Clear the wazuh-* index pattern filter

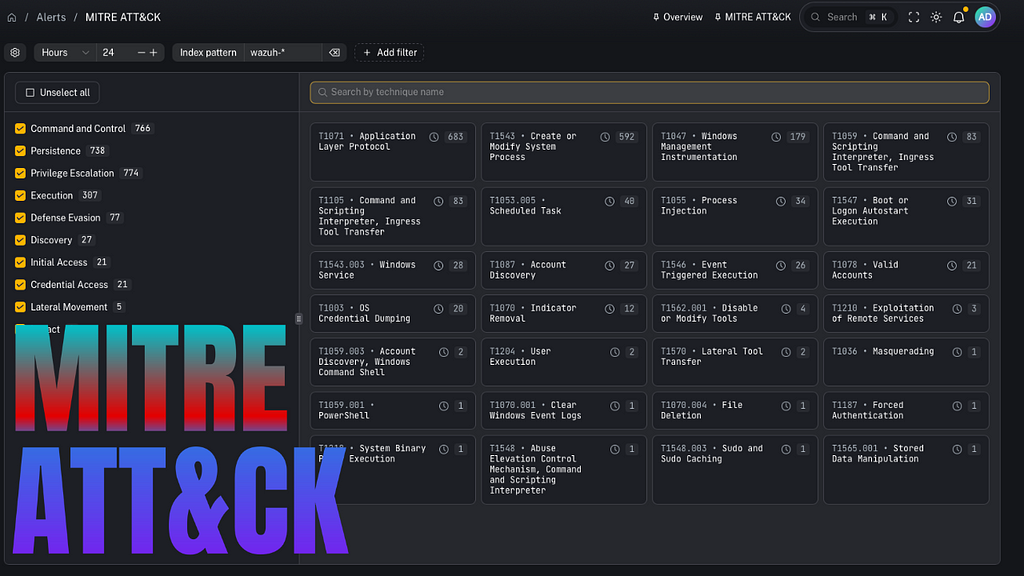tap(334, 52)
